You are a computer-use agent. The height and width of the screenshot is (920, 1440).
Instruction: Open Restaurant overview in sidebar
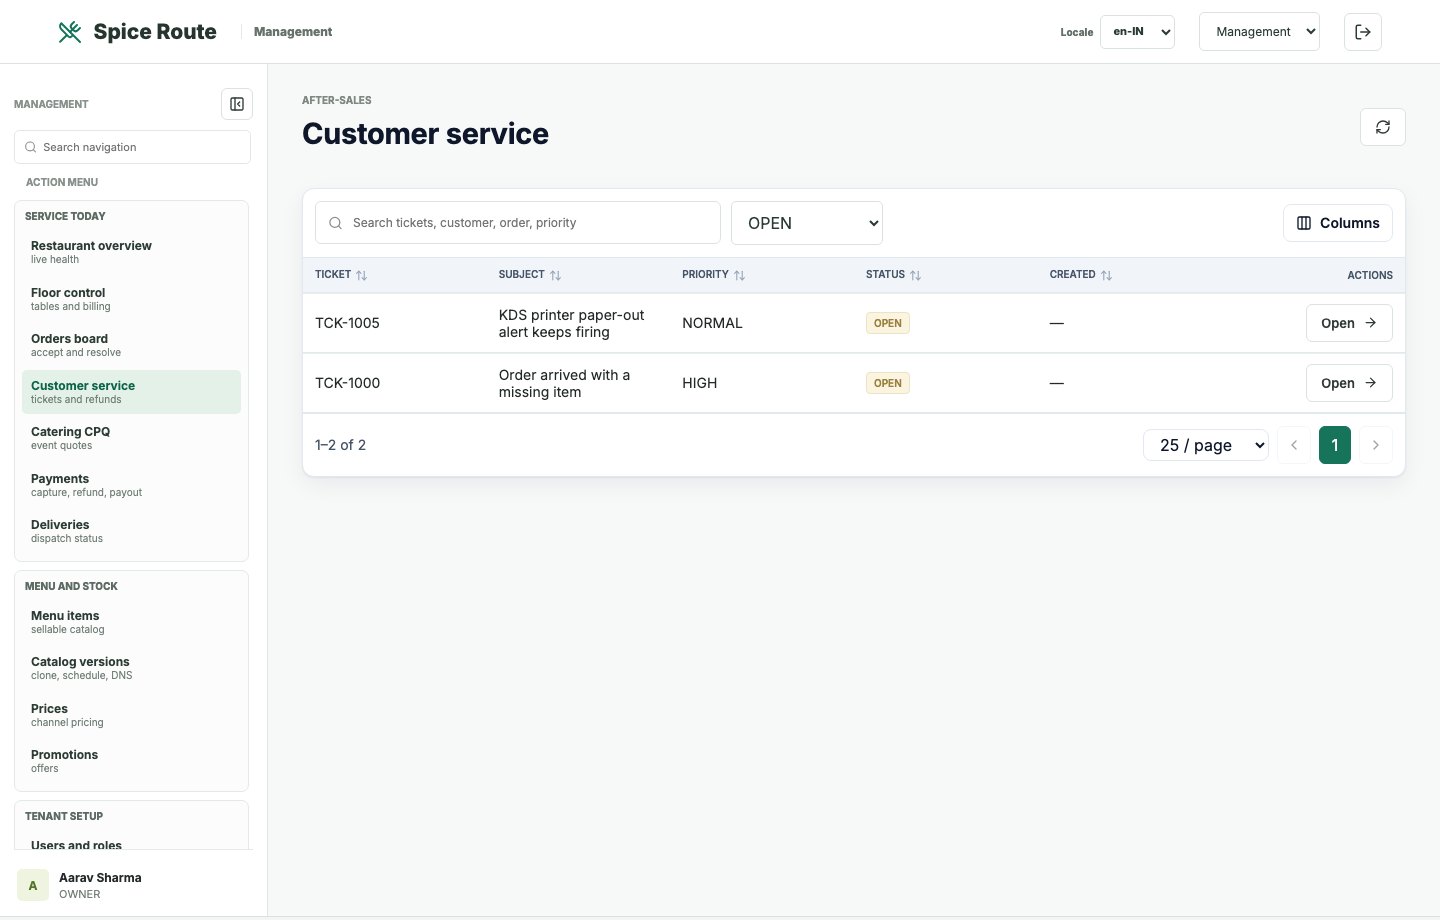click(x=131, y=252)
